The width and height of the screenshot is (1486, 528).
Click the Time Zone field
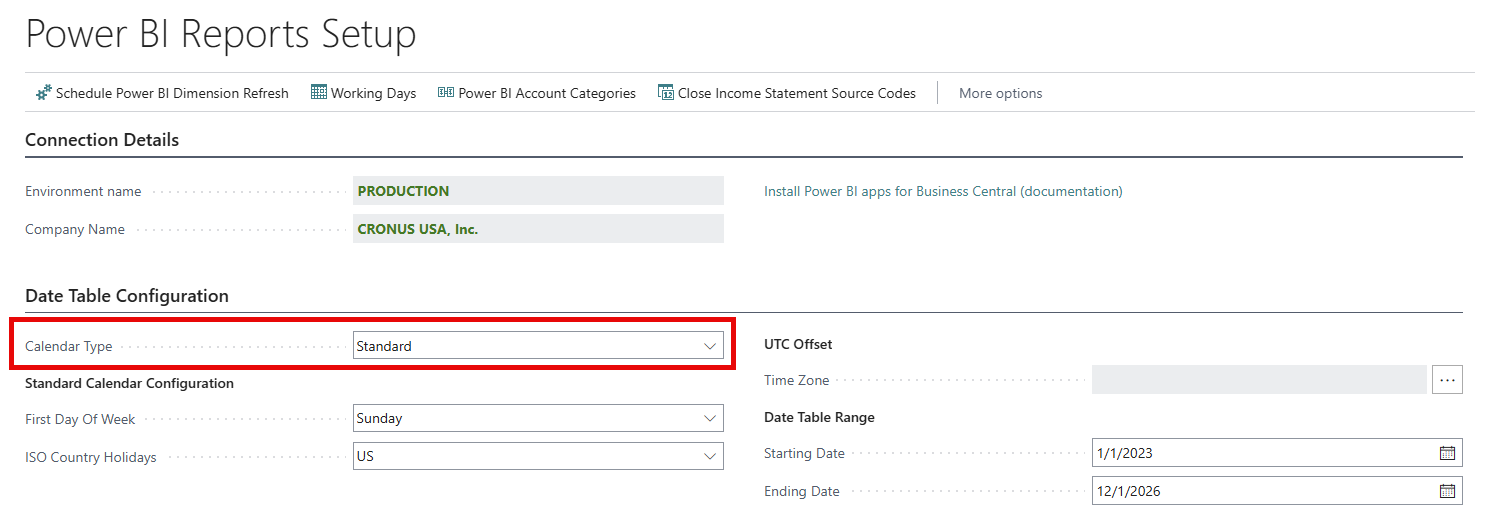pyautogui.click(x=1259, y=380)
